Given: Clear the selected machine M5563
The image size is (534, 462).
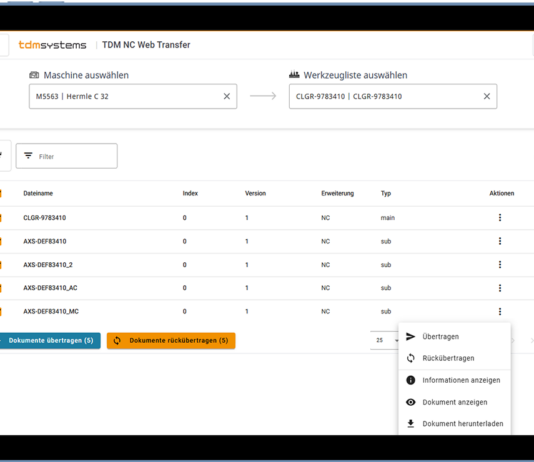Looking at the screenshot, I should (227, 96).
